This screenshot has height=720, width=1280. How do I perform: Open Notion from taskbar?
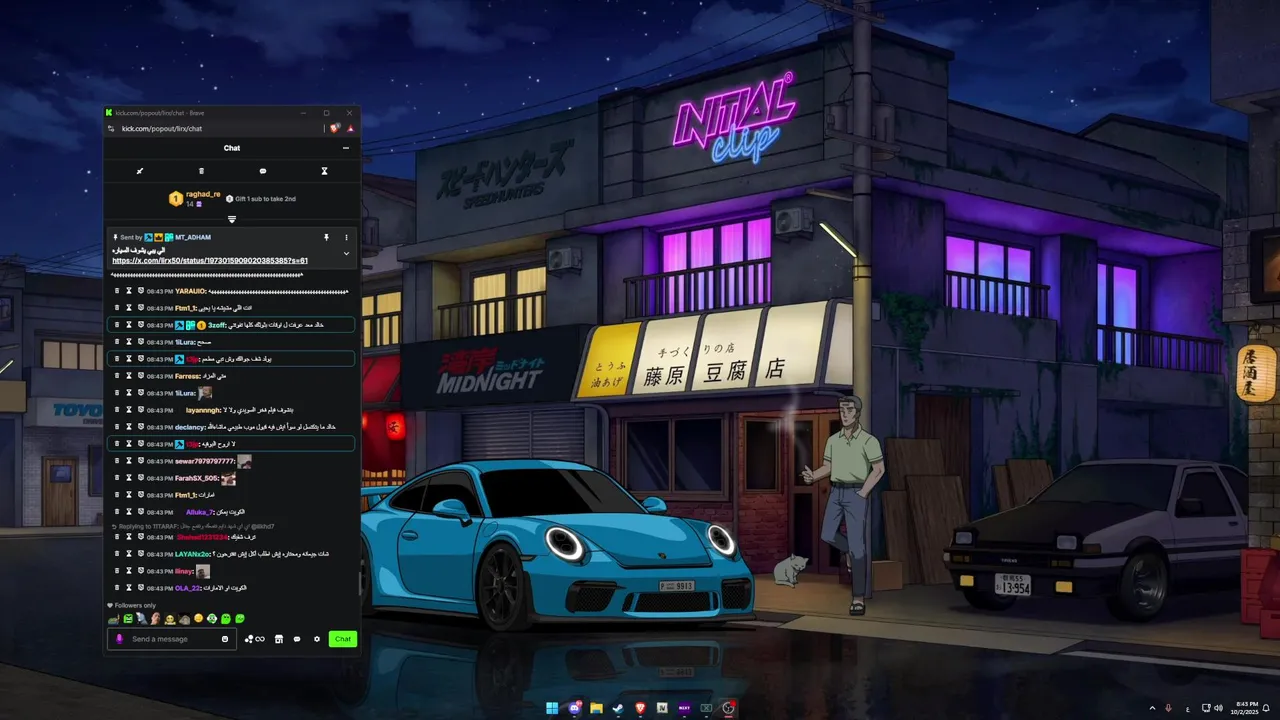[x=662, y=708]
